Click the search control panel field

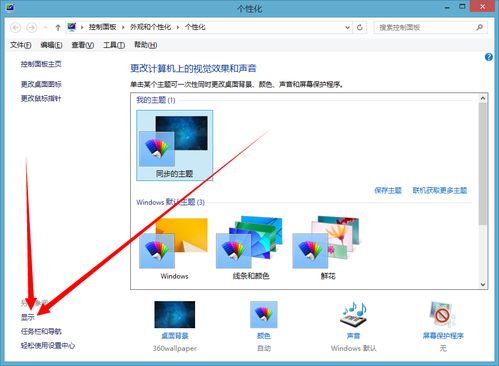pos(431,27)
